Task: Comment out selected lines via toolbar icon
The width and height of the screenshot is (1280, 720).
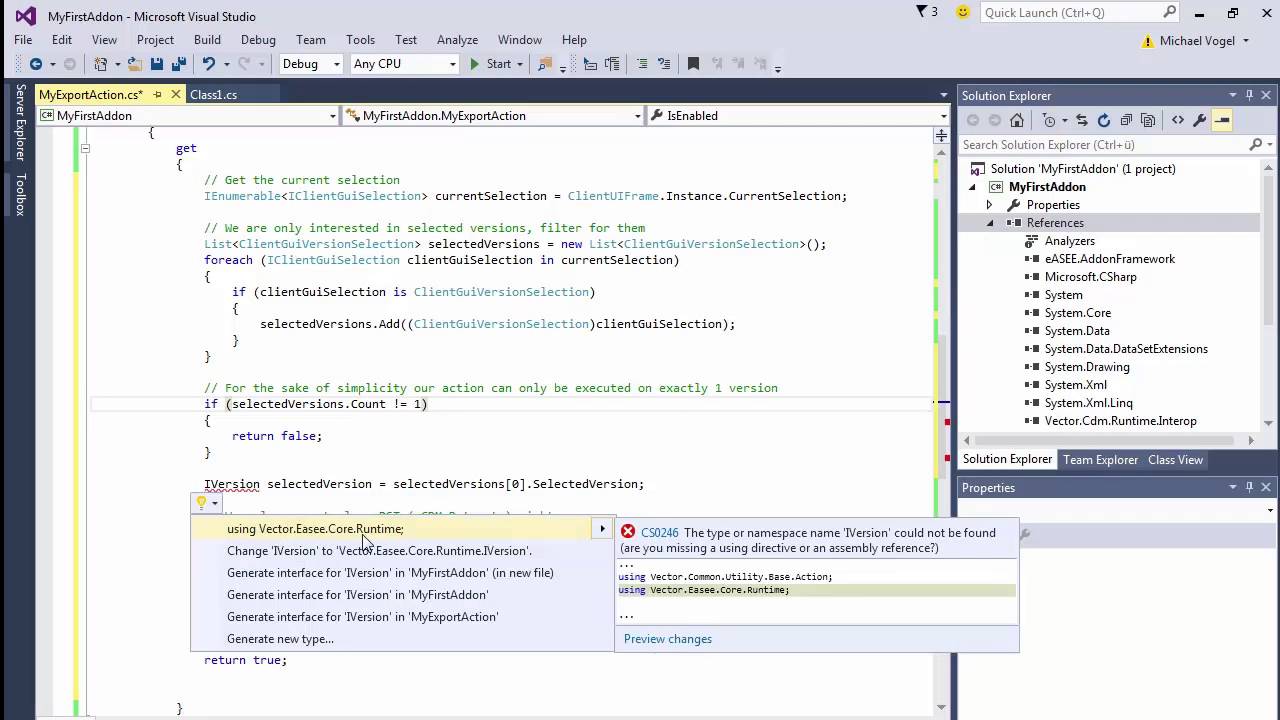Action: point(640,64)
